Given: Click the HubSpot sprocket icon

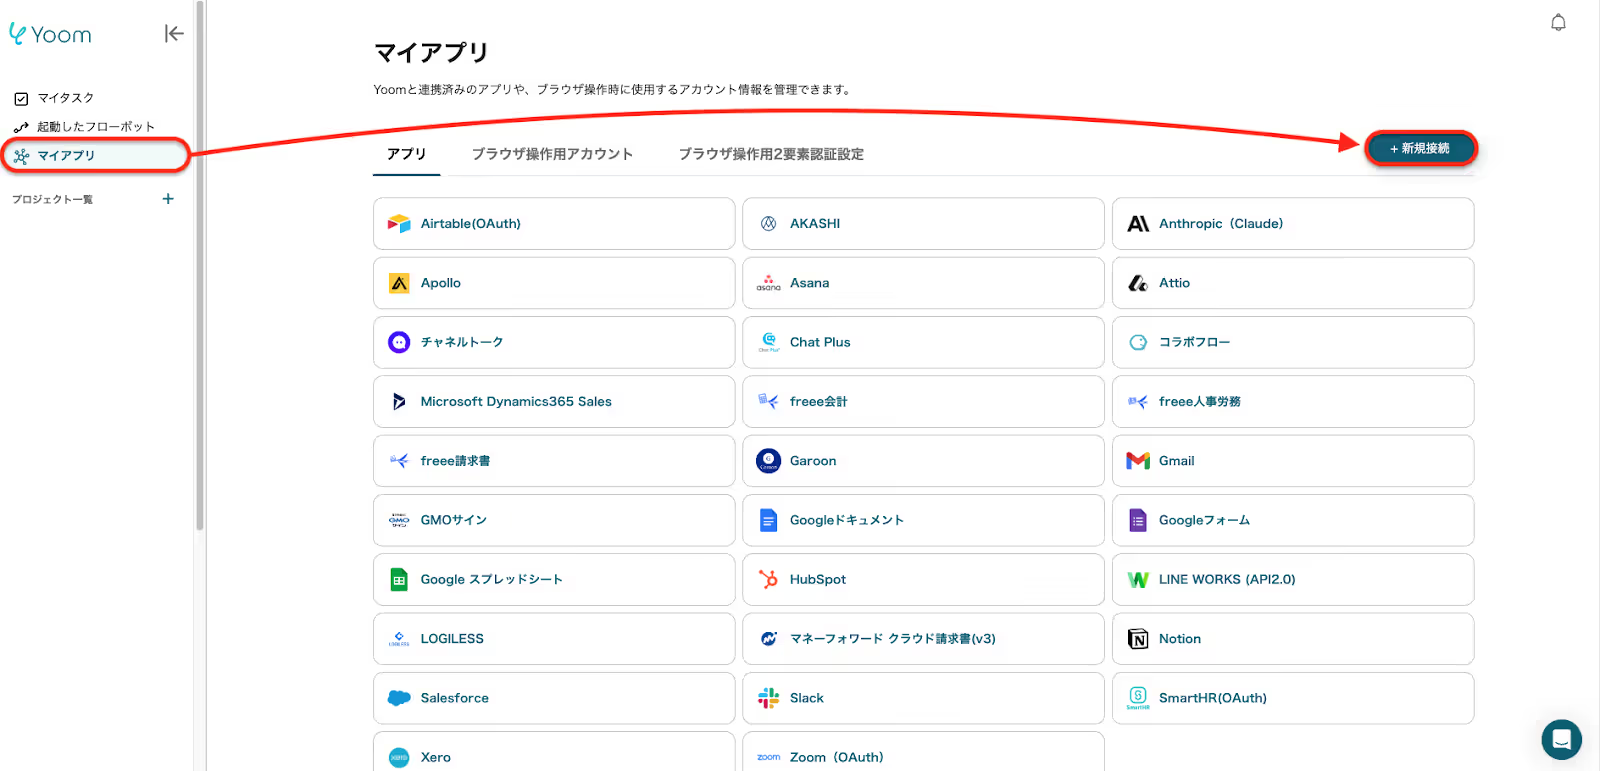Looking at the screenshot, I should (x=768, y=579).
